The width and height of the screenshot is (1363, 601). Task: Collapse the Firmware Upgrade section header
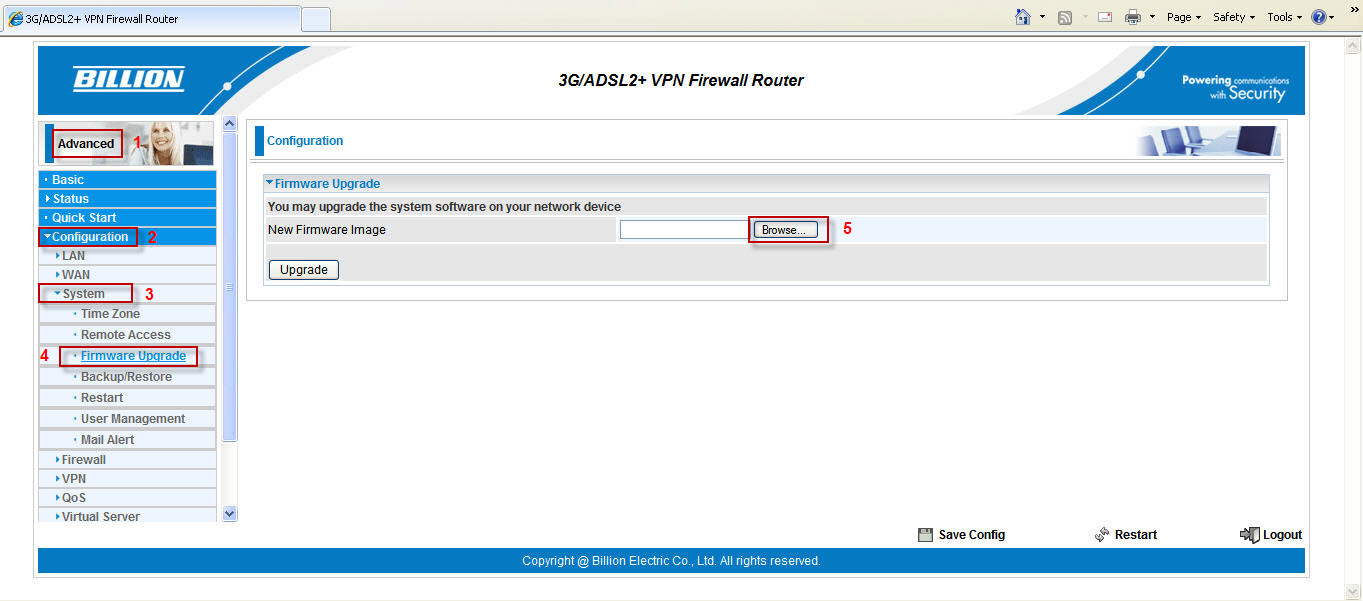pos(766,184)
